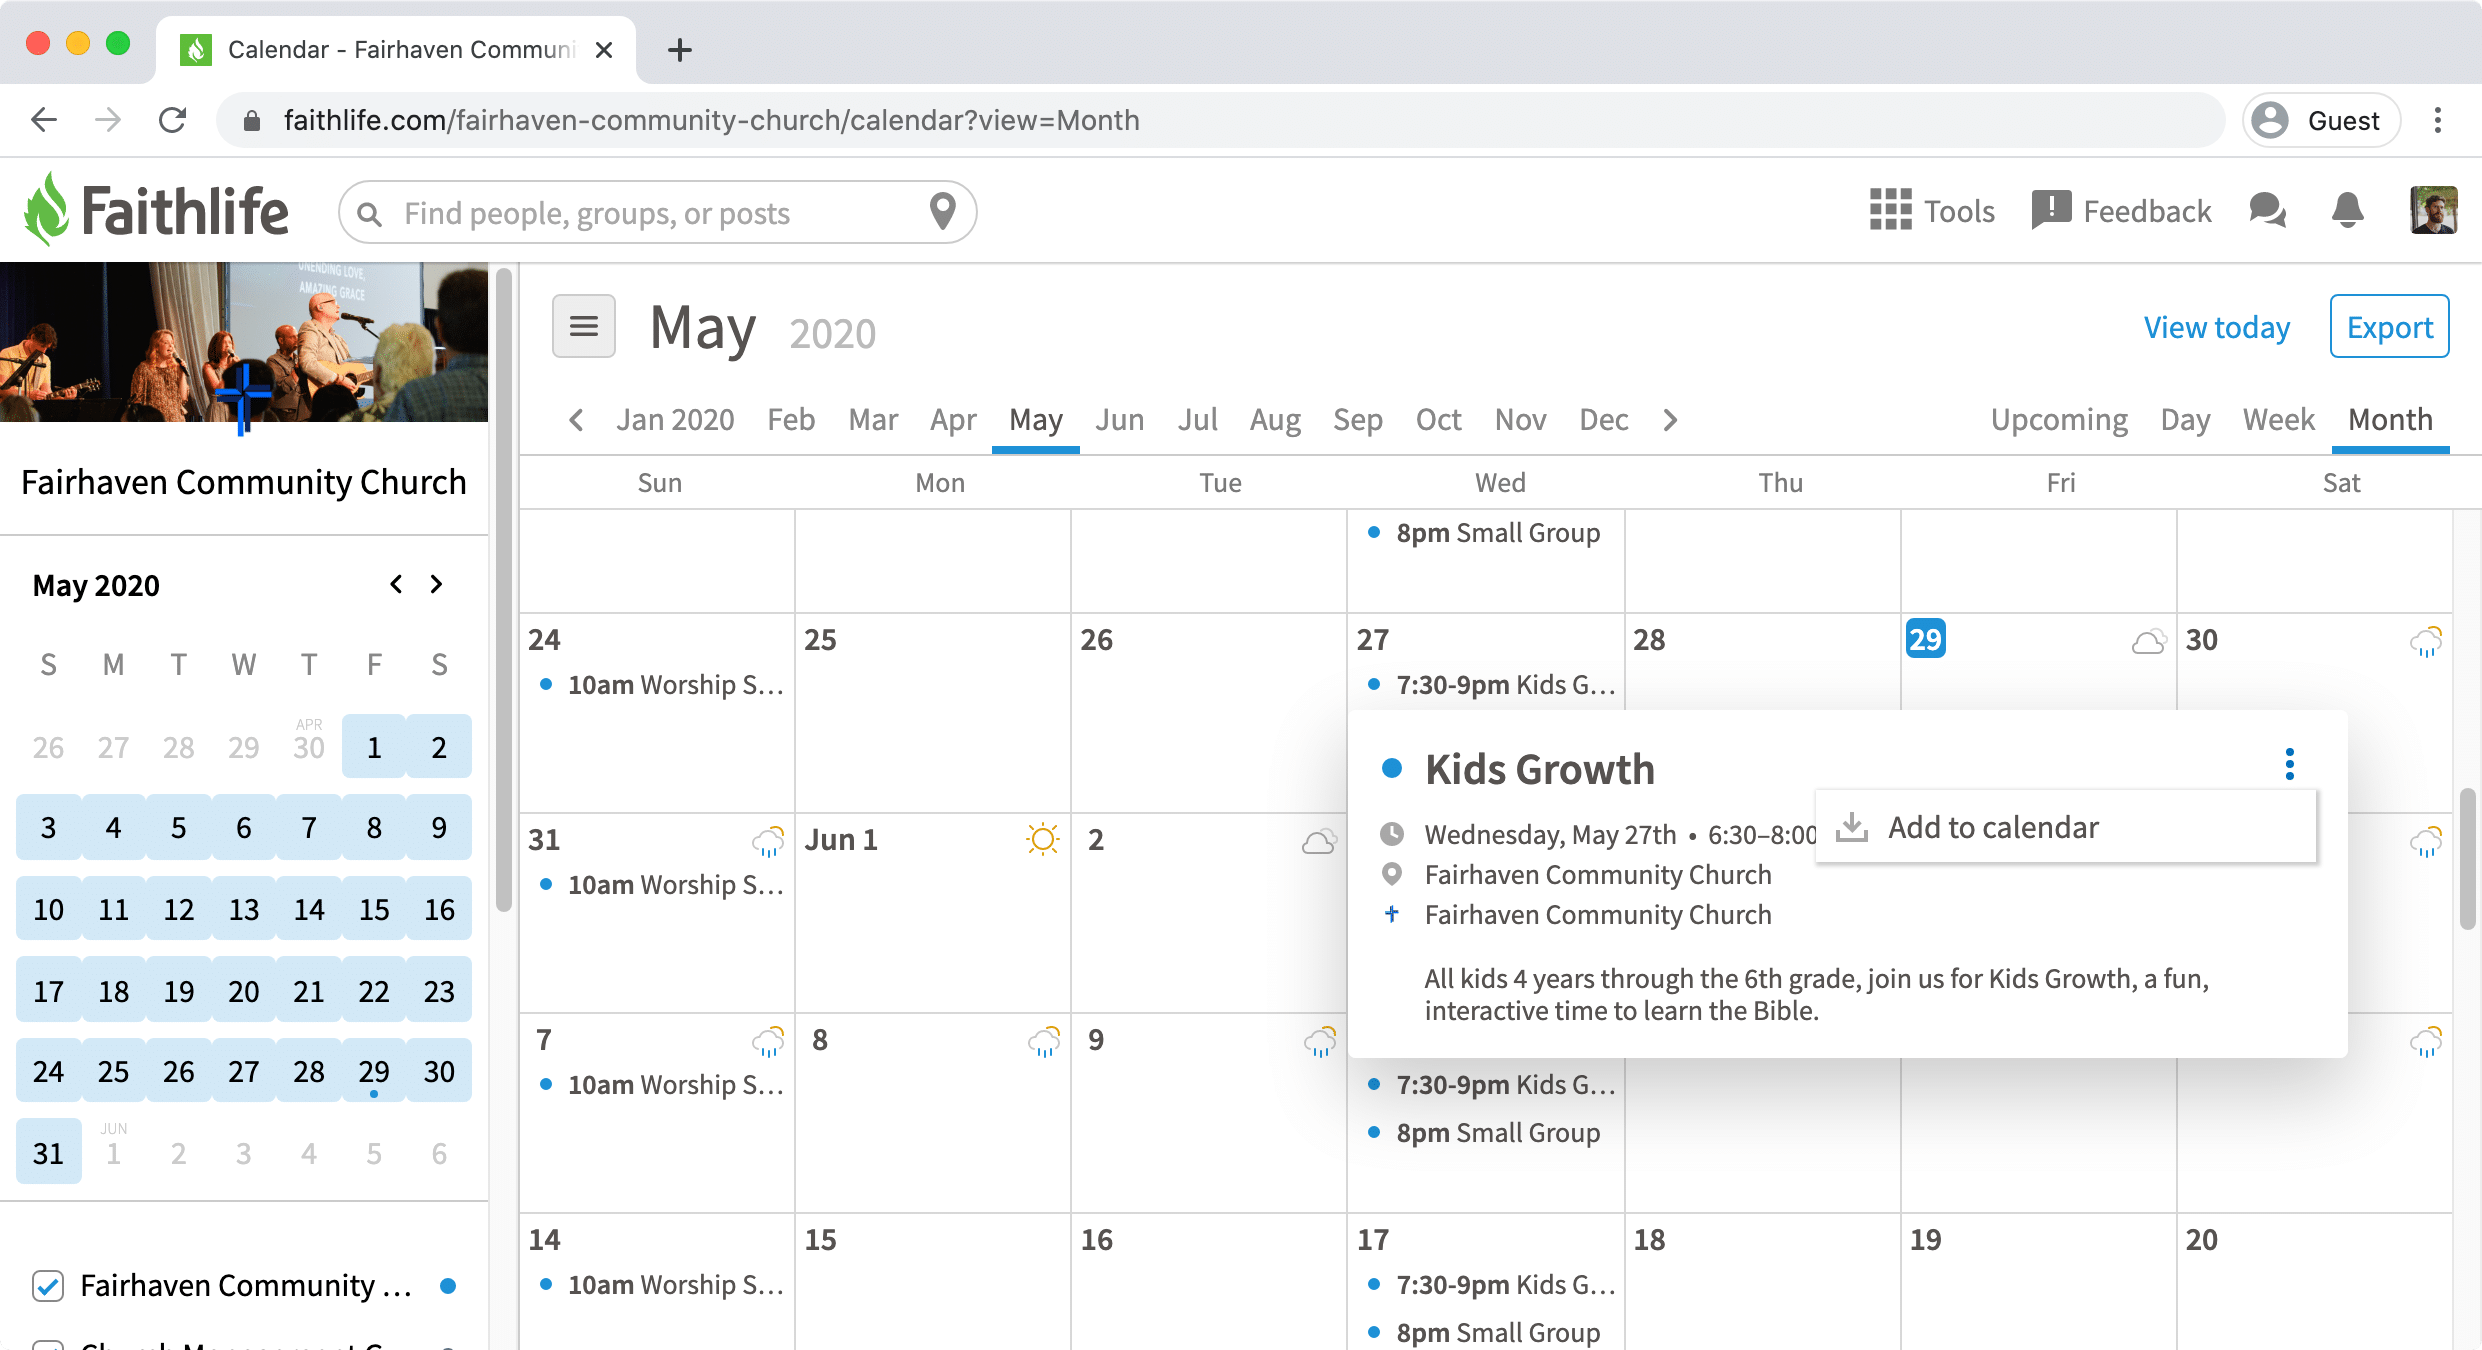The height and width of the screenshot is (1350, 2482).
Task: Click the rain icon on June 7
Action: 768,1041
